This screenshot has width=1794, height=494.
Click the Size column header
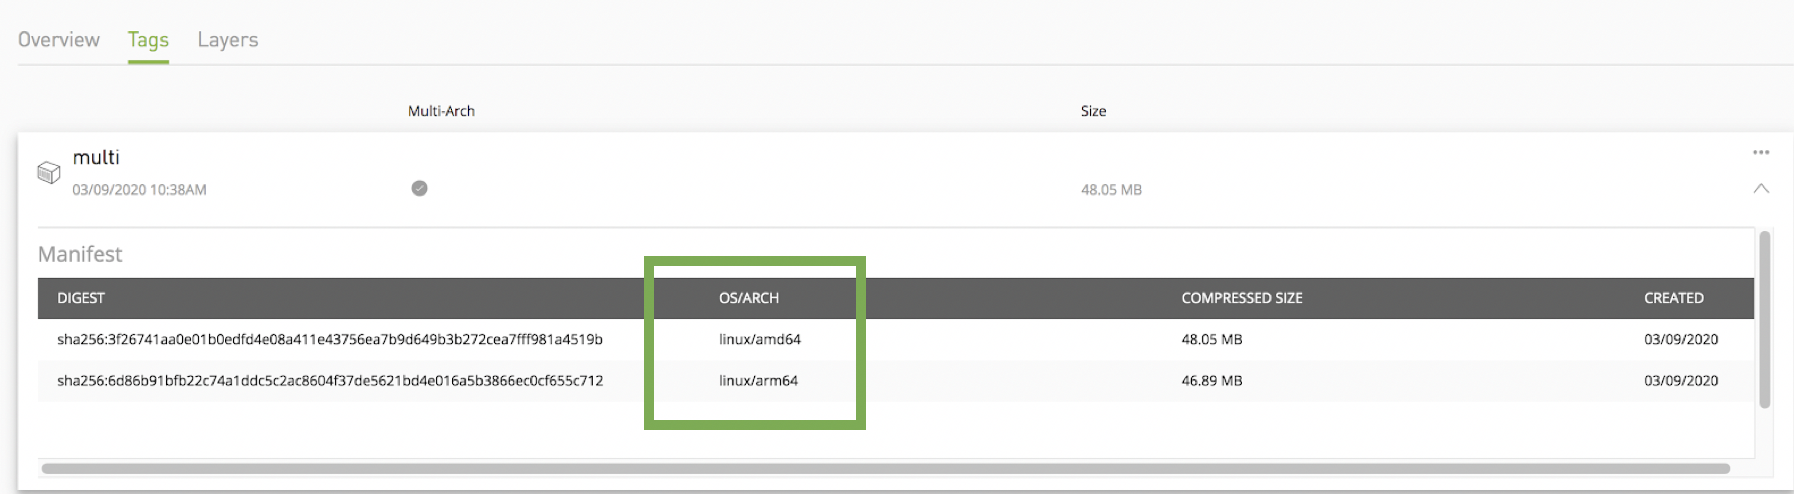1093,111
